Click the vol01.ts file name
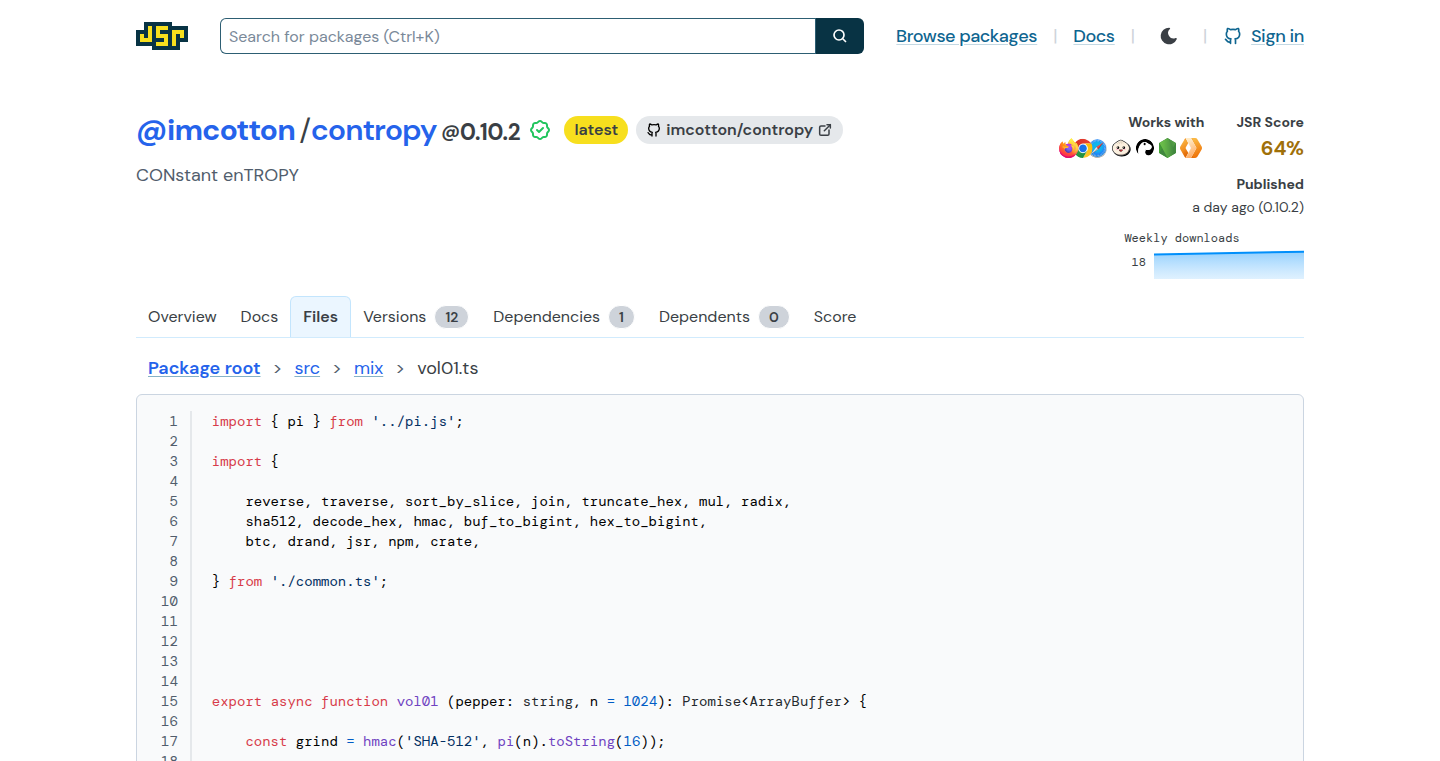1440x761 pixels. point(448,368)
